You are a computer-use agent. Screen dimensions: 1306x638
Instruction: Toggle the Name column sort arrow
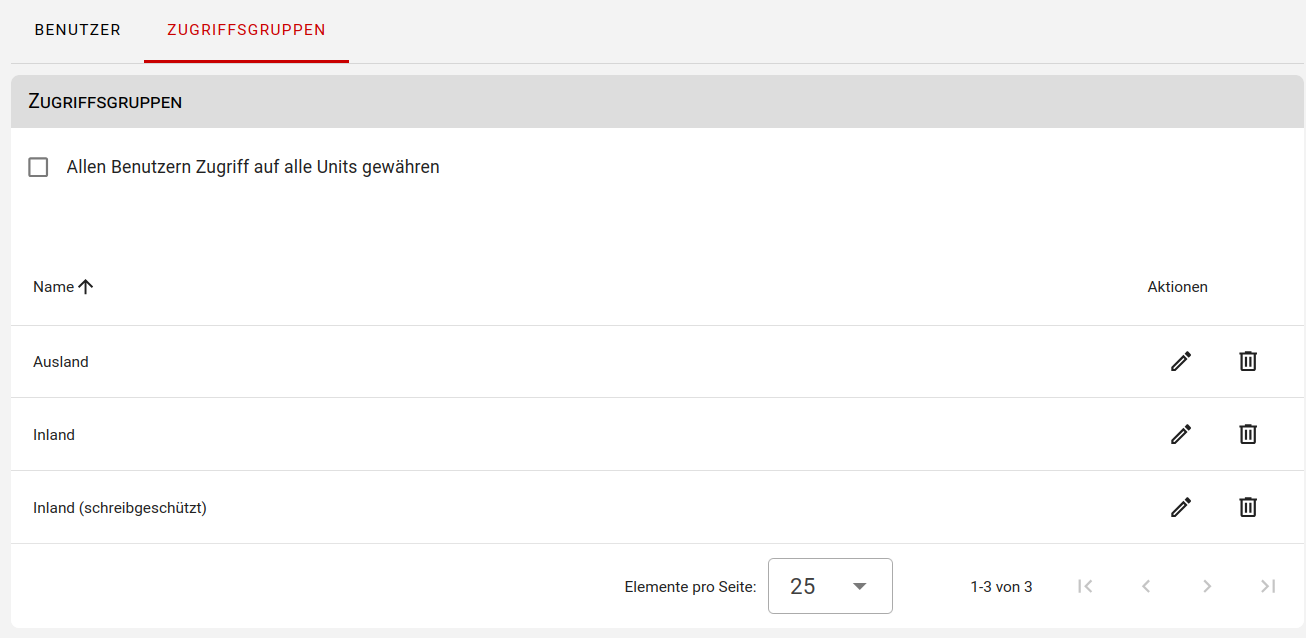tap(86, 287)
